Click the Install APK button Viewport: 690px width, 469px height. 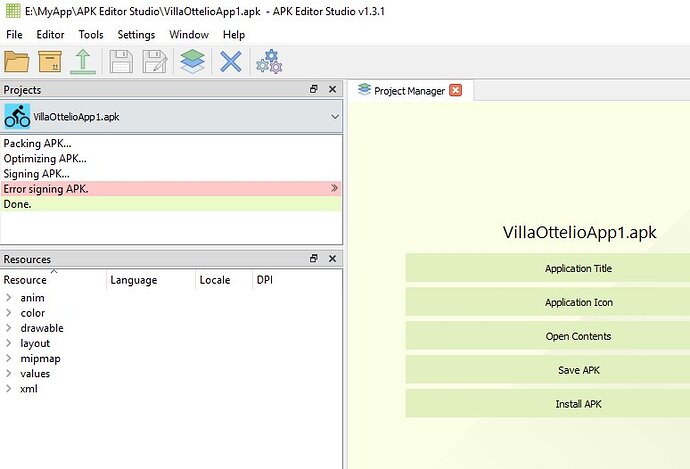coord(547,403)
